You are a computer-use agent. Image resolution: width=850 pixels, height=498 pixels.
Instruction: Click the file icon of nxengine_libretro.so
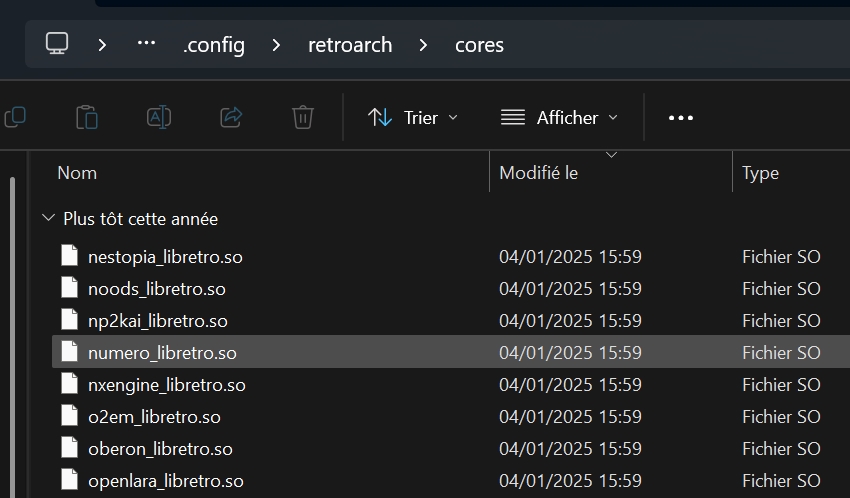point(69,383)
